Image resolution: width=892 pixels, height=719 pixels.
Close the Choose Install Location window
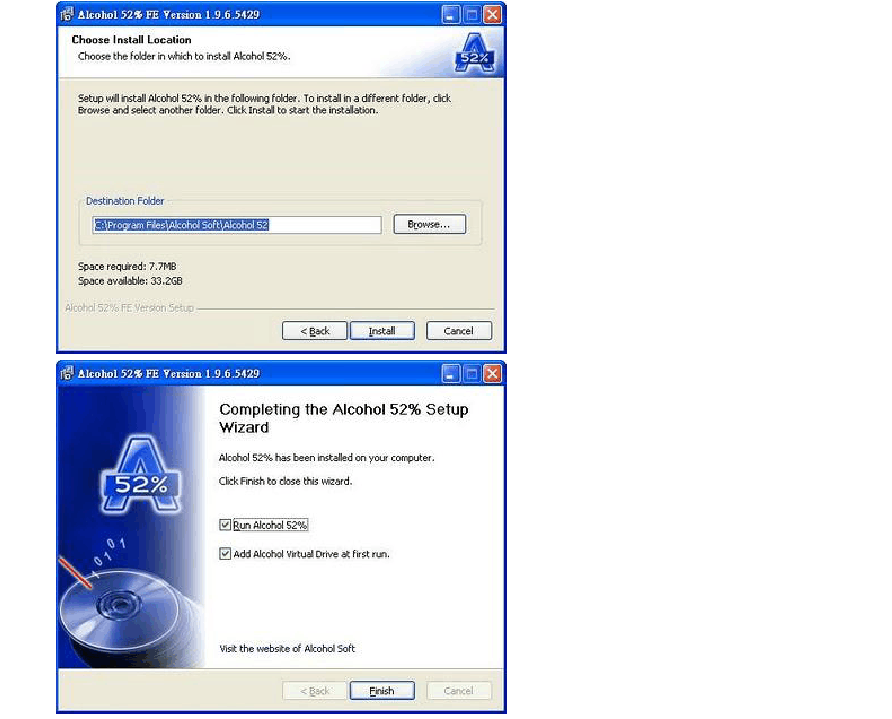(x=493, y=14)
